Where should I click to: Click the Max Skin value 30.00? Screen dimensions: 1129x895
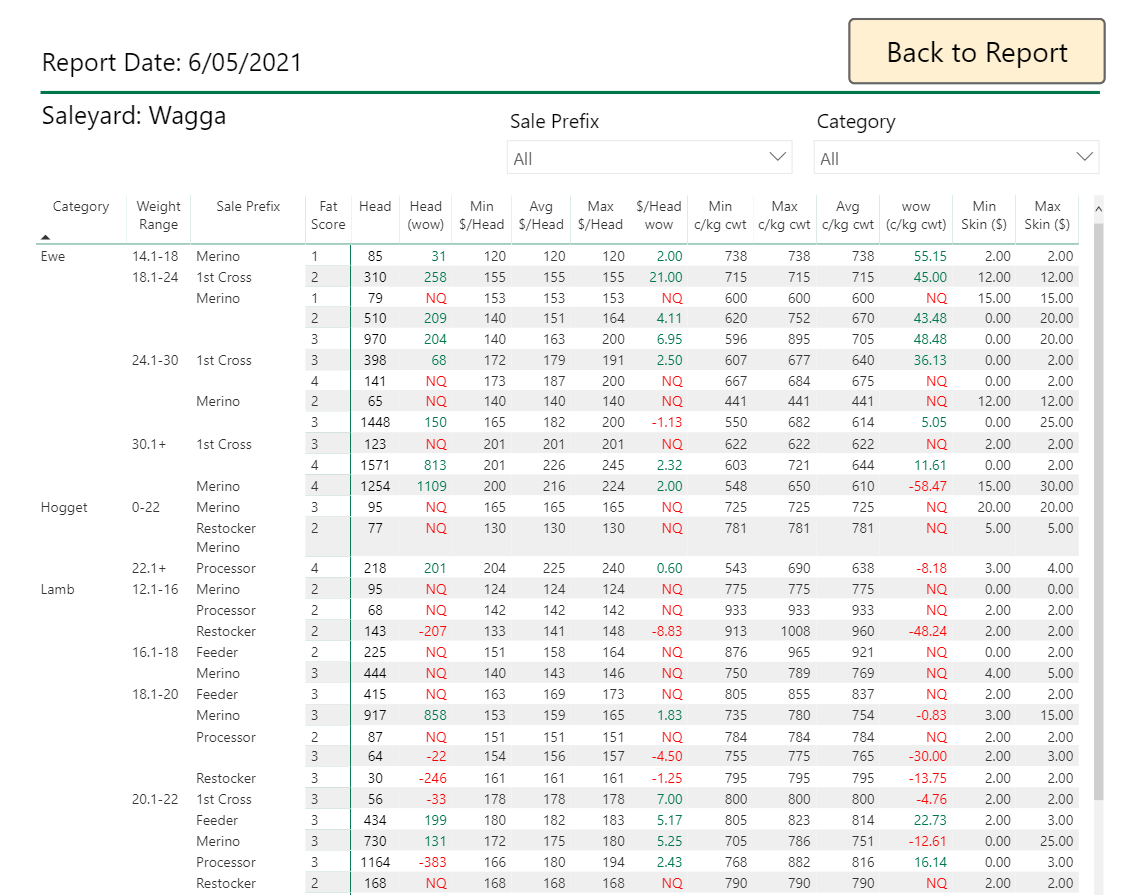[1056, 486]
